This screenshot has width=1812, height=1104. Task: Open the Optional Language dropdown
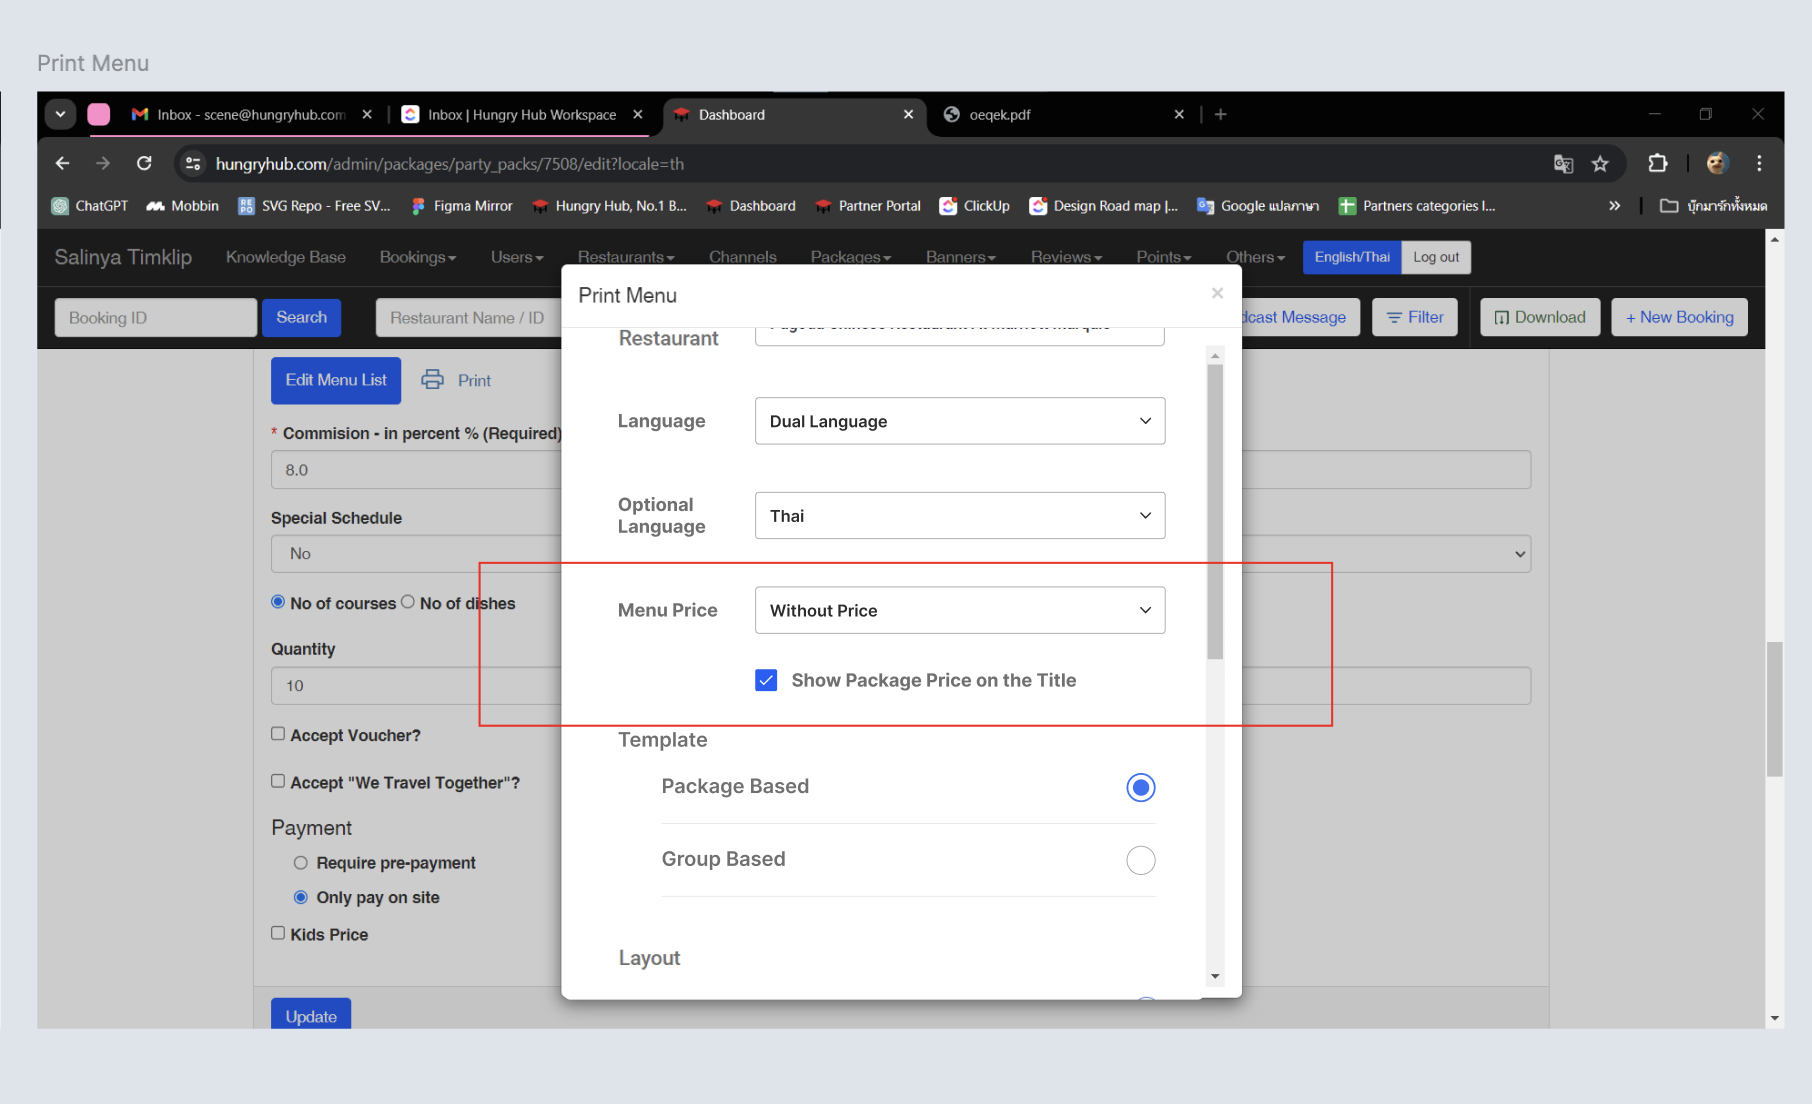click(x=959, y=516)
